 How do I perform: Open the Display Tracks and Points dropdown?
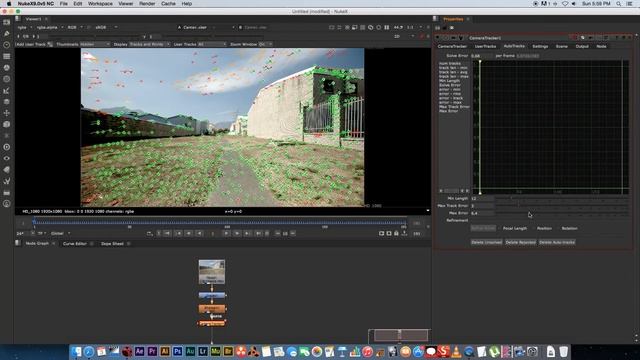coord(149,44)
